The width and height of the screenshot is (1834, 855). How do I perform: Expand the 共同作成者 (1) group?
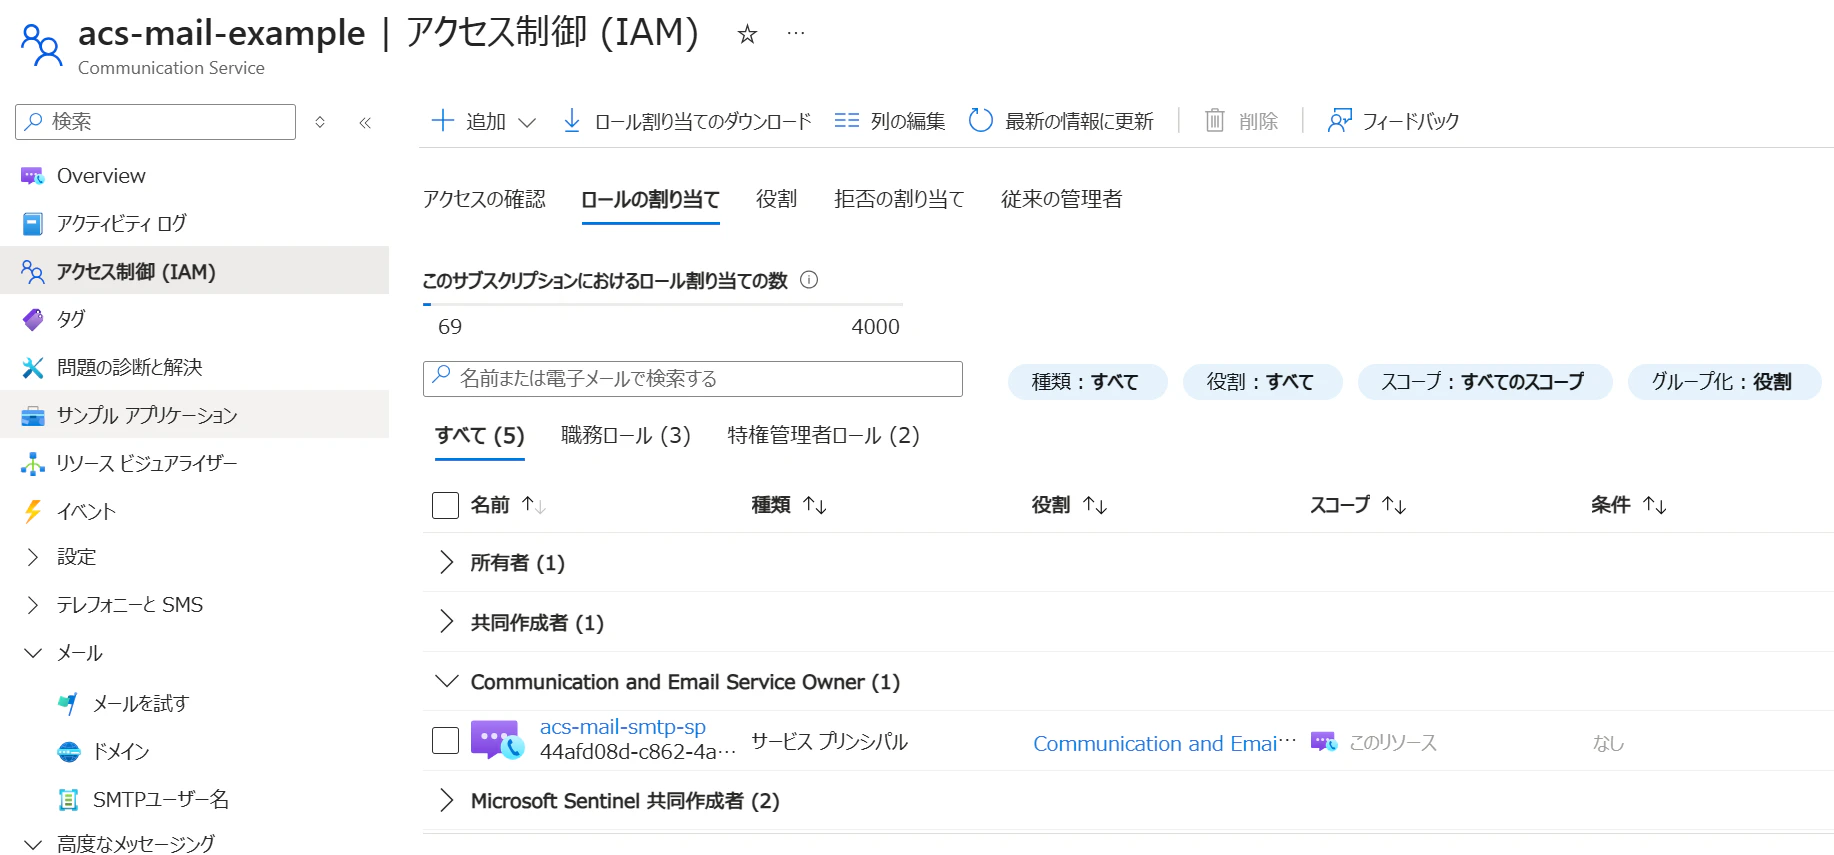(446, 622)
